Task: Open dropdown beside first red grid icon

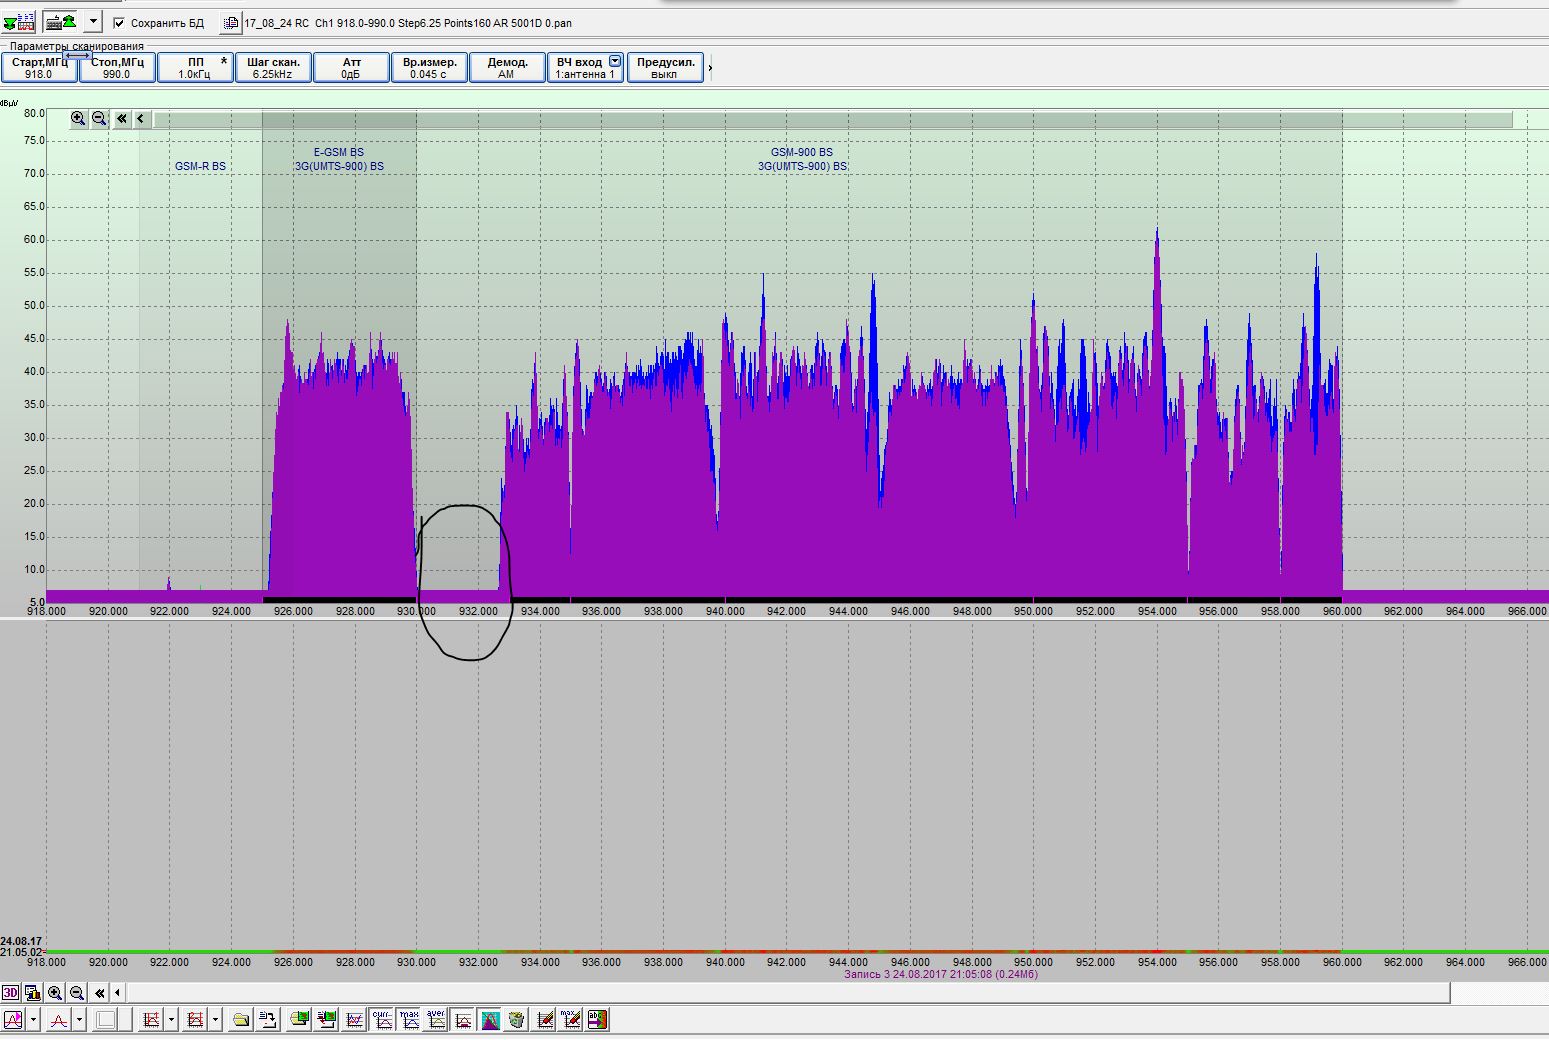Action: [172, 1020]
